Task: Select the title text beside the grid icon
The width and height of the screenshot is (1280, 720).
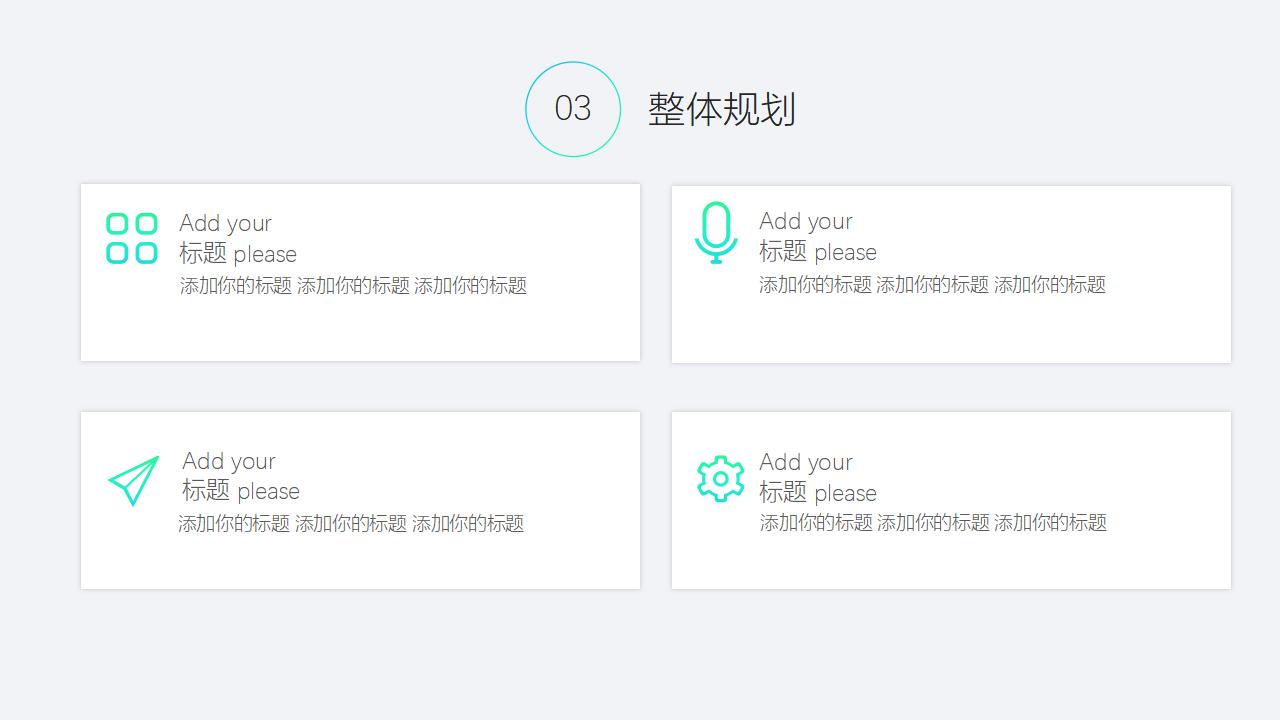Action: [x=238, y=238]
